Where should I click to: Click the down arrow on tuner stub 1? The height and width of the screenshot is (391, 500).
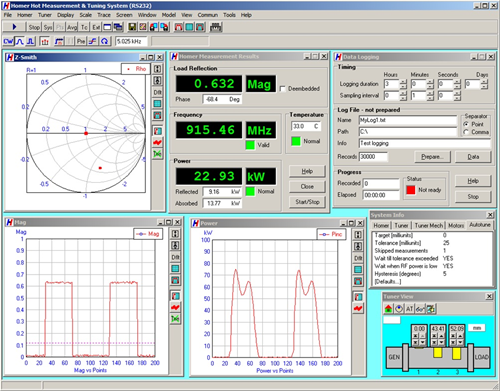422,342
